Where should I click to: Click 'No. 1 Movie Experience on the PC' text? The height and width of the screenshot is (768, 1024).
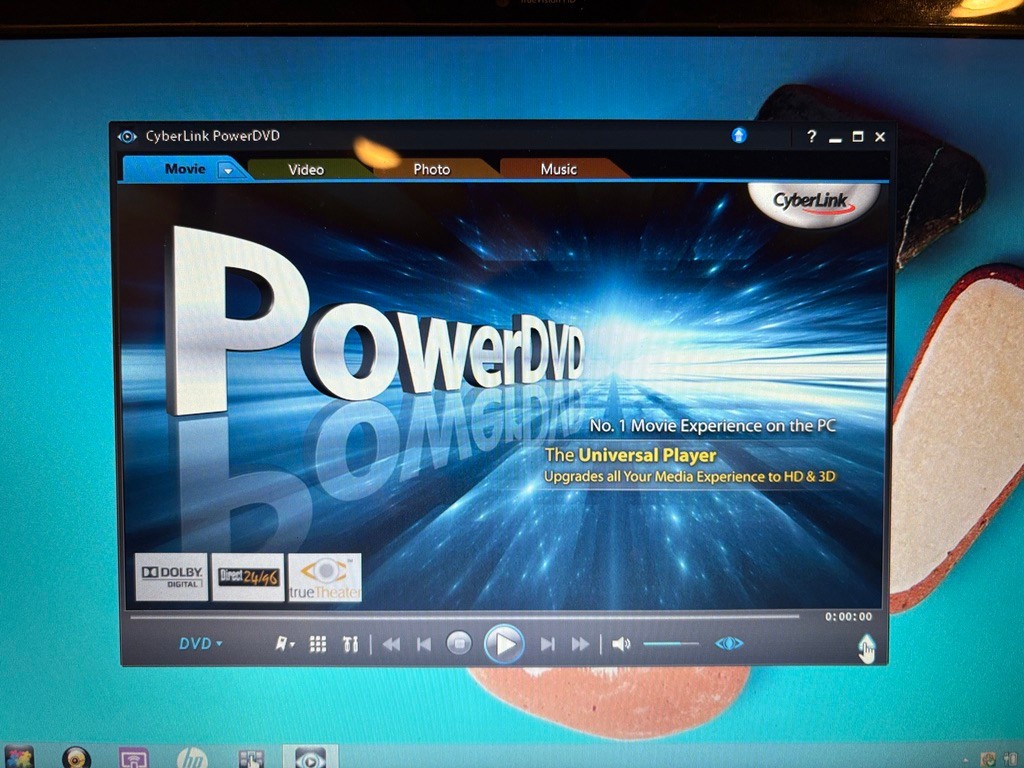tap(712, 426)
